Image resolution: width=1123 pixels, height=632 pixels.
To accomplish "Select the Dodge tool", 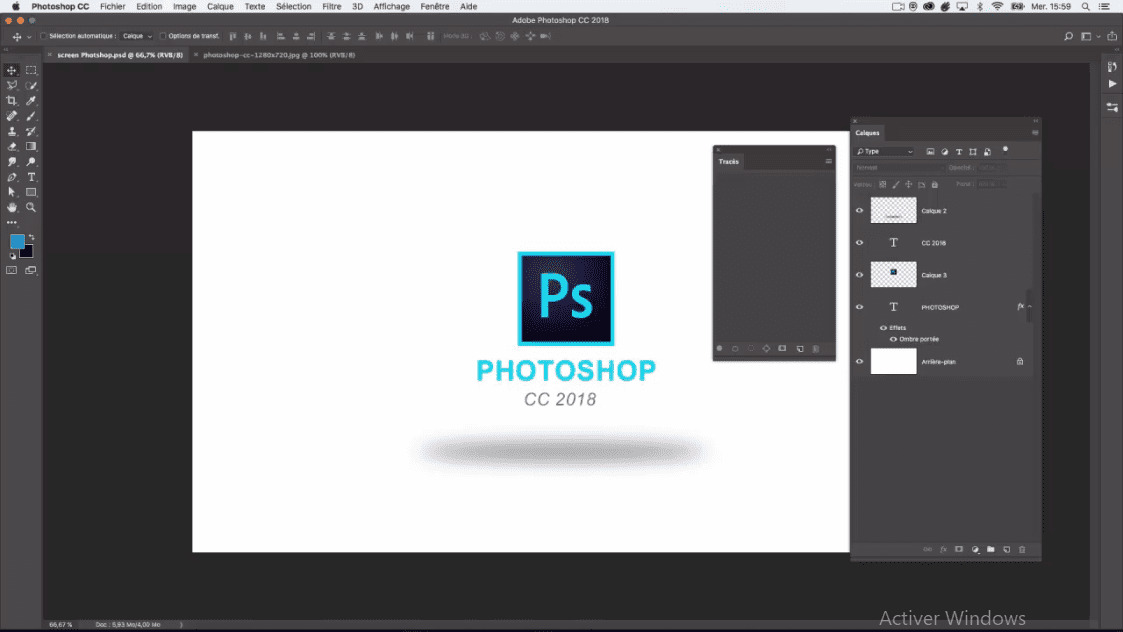I will tap(31, 162).
